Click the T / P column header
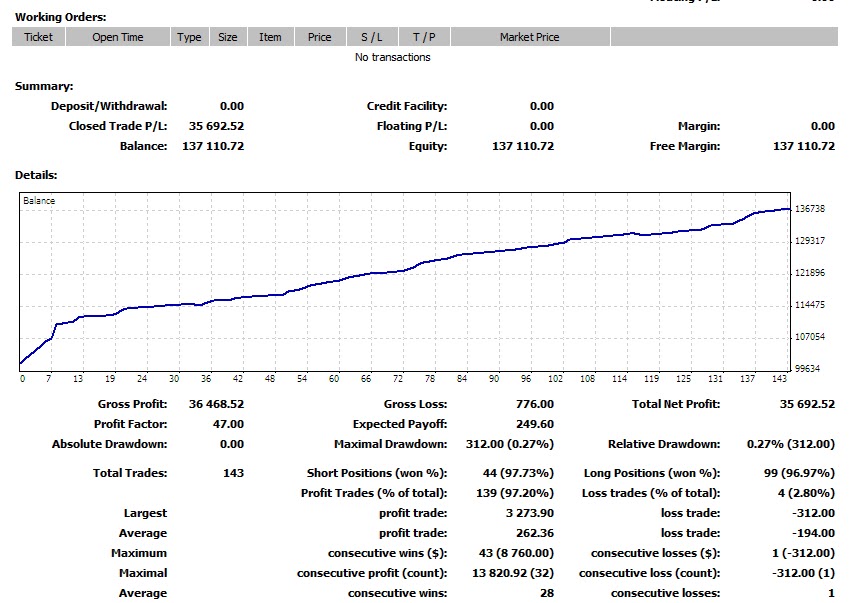The width and height of the screenshot is (863, 603). (x=424, y=37)
